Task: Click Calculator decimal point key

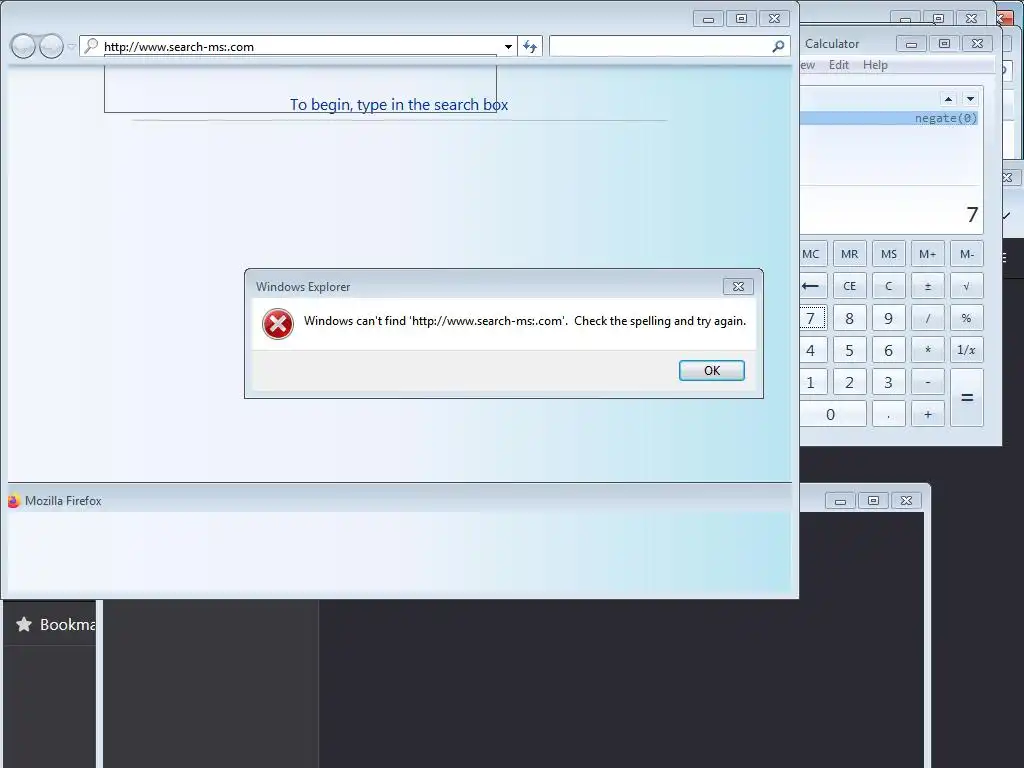Action: tap(889, 414)
